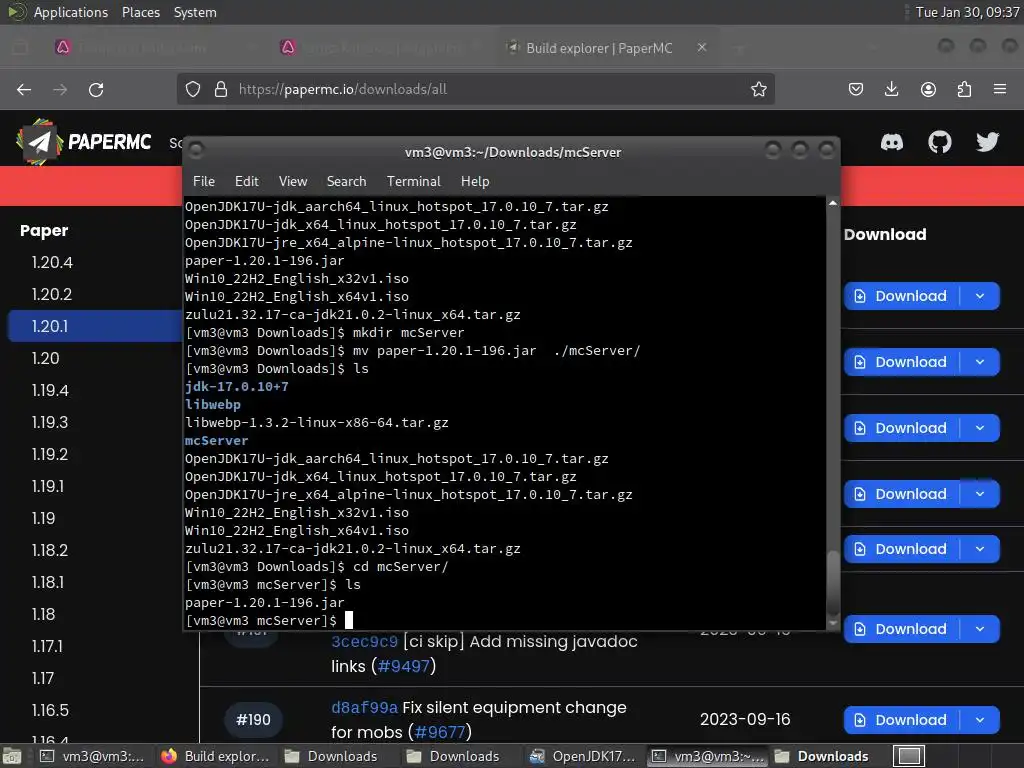1024x768 pixels.
Task: Select Paper version 1.20.2
Action: [x=52, y=295]
